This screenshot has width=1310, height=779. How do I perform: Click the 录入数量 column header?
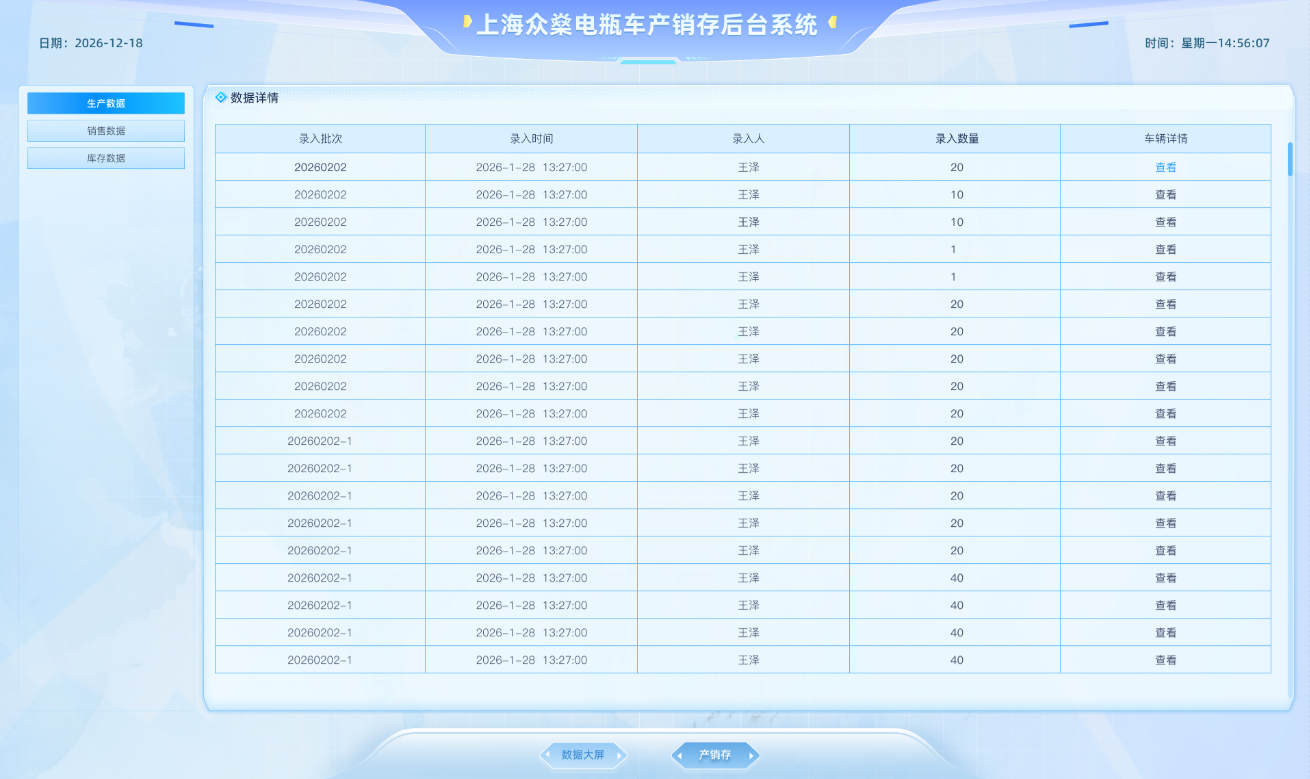coord(955,139)
